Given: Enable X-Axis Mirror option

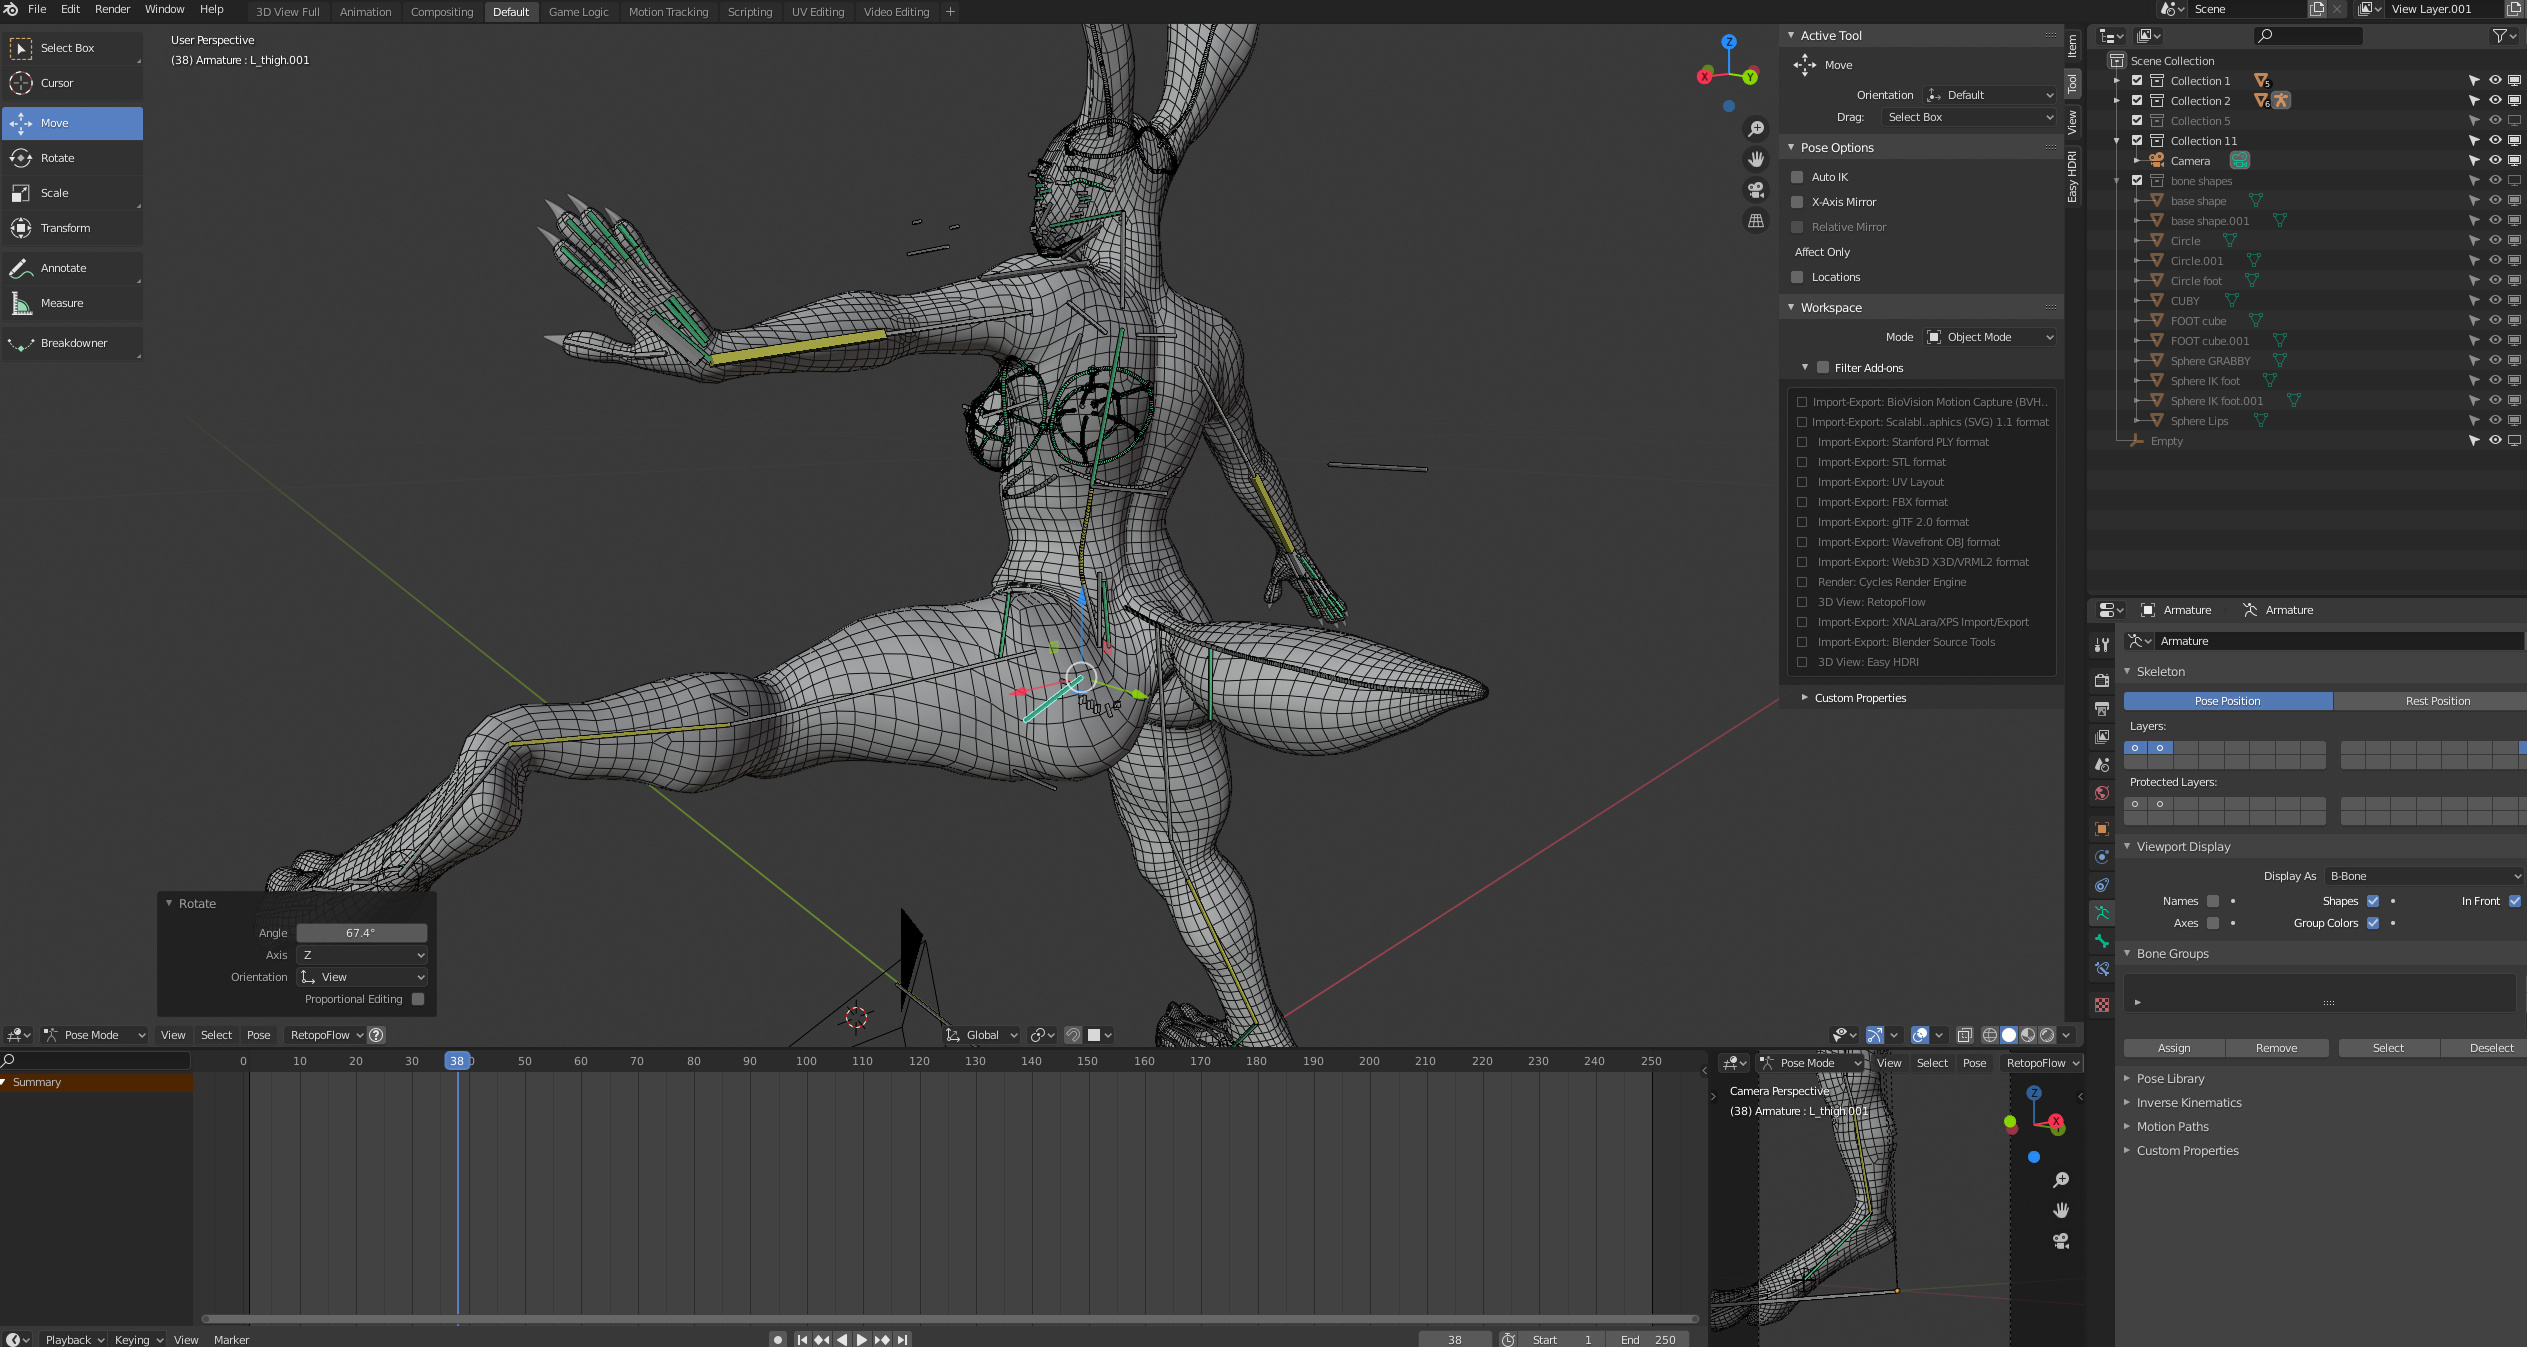Looking at the screenshot, I should coord(1797,202).
